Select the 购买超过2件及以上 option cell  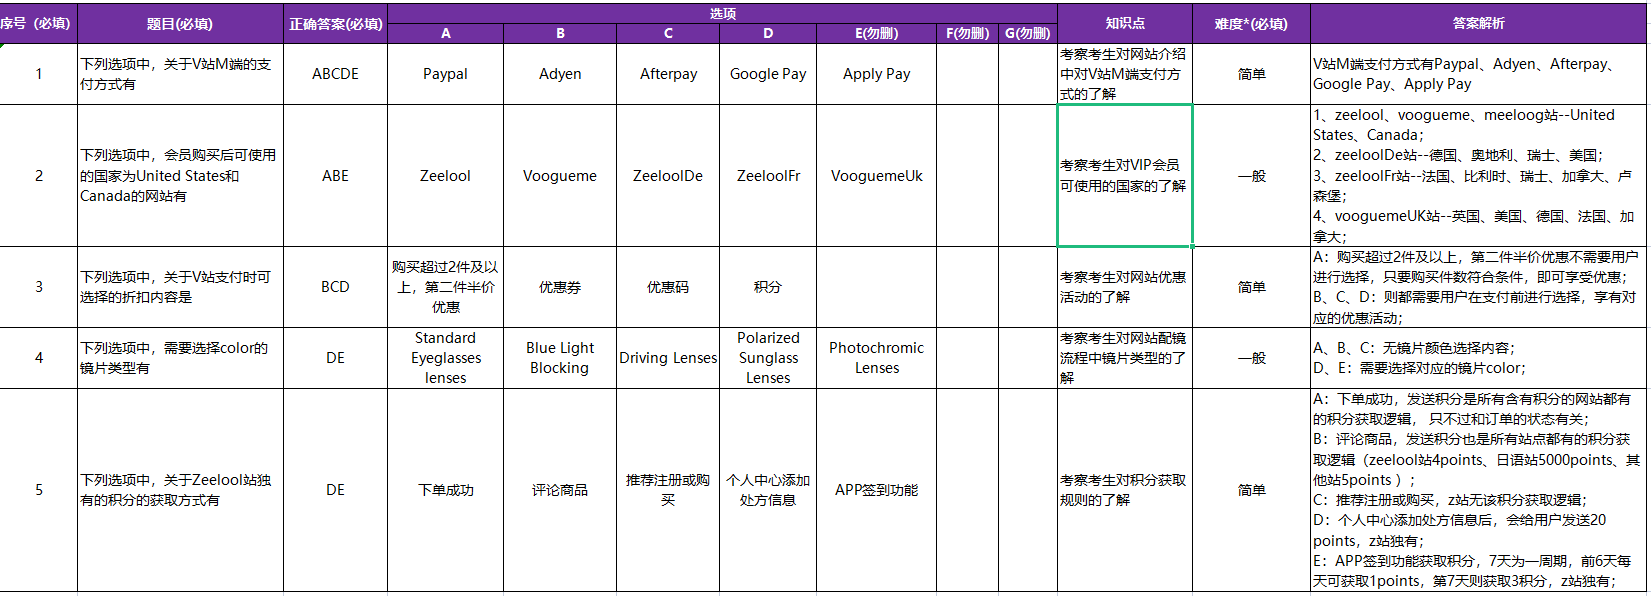pos(445,287)
